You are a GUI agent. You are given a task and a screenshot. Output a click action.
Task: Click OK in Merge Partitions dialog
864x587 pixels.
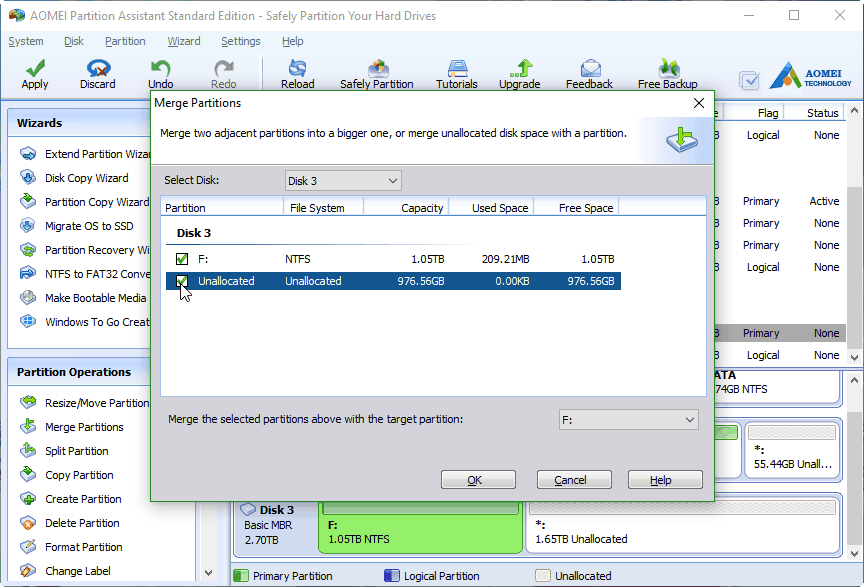[x=478, y=480]
